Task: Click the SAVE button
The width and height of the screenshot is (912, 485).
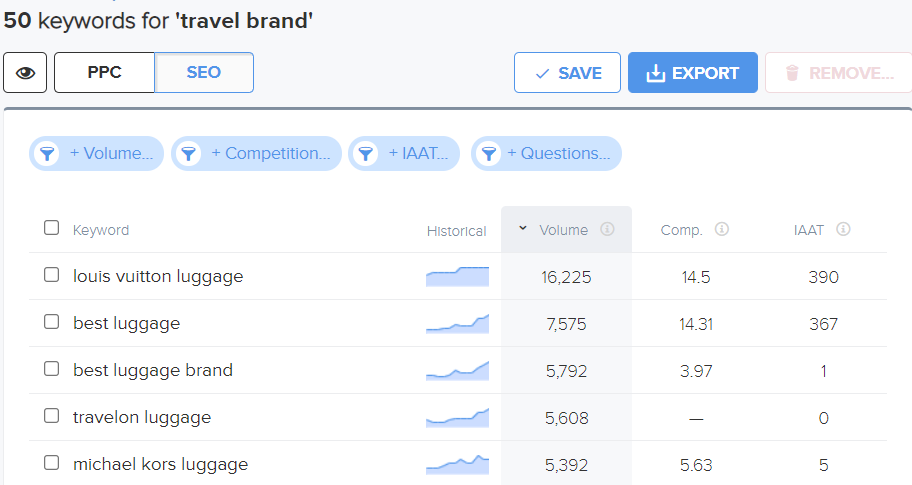Action: pos(567,73)
